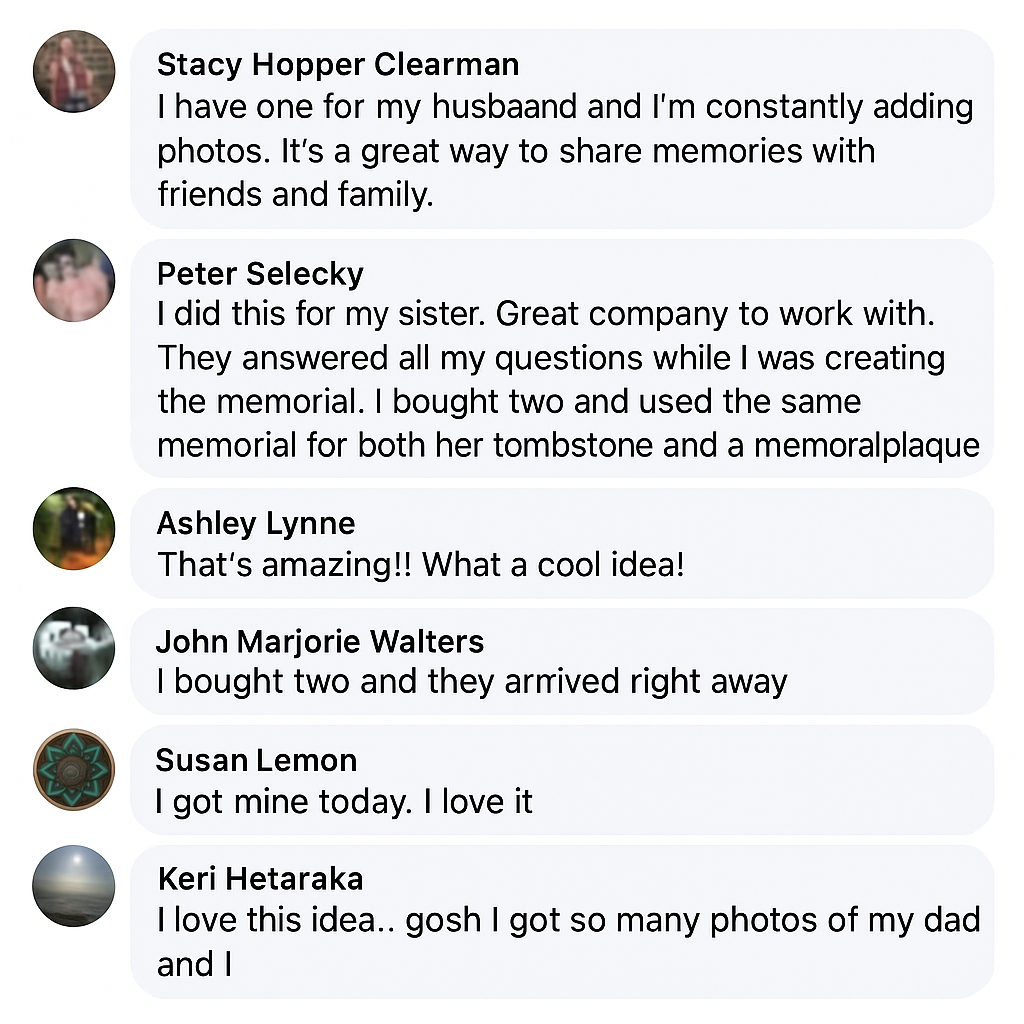Screen dimensions: 1024x1024
Task: Visit Peter Selecky's profile via his name
Action: pyautogui.click(x=260, y=274)
